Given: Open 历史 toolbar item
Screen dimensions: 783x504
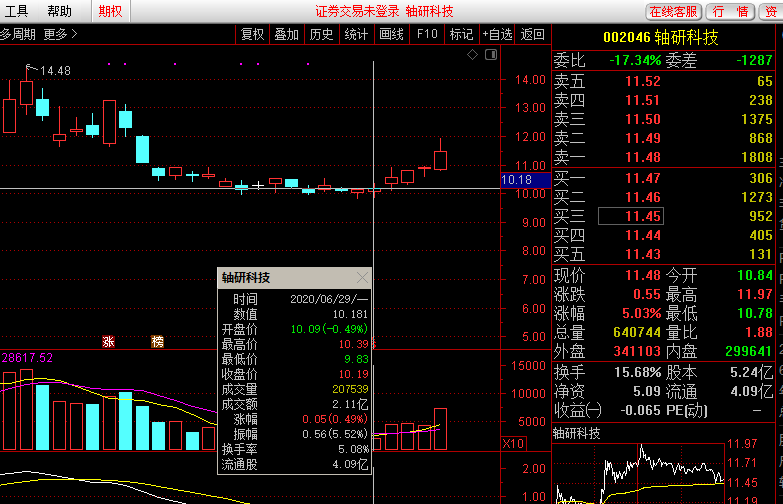Looking at the screenshot, I should [x=321, y=34].
